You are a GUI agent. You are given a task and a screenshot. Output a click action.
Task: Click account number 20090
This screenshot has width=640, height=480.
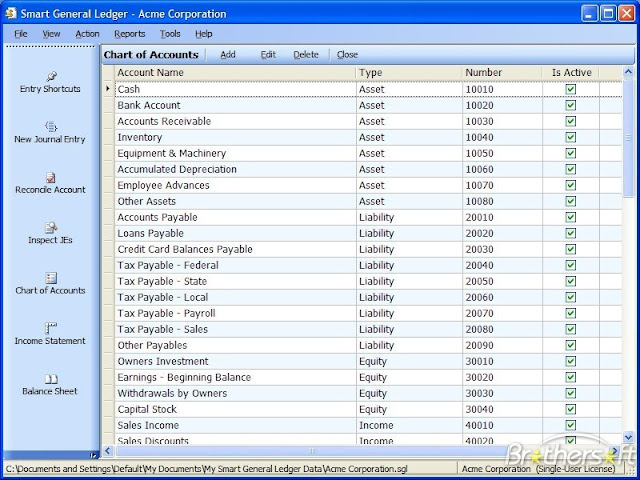pyautogui.click(x=480, y=345)
